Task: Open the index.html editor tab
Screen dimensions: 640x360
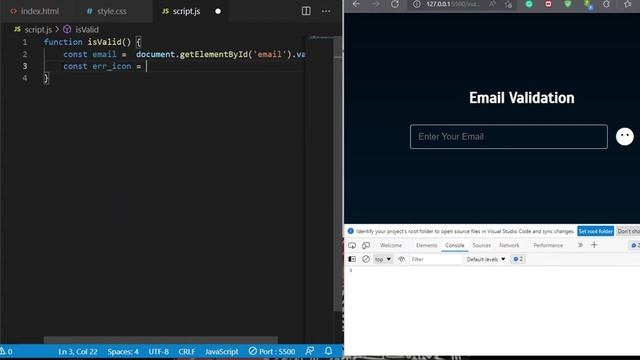Action: (34, 11)
